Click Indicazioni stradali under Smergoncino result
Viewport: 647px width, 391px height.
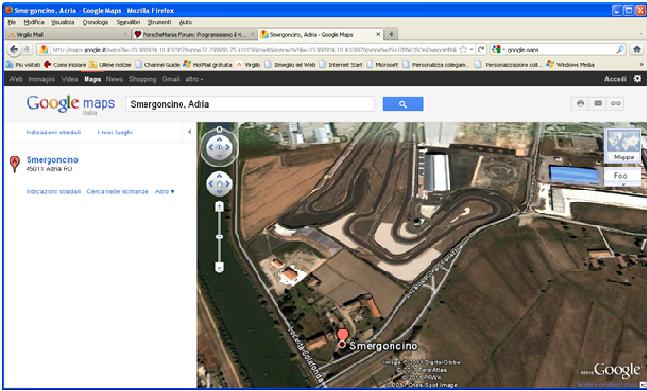(54, 192)
